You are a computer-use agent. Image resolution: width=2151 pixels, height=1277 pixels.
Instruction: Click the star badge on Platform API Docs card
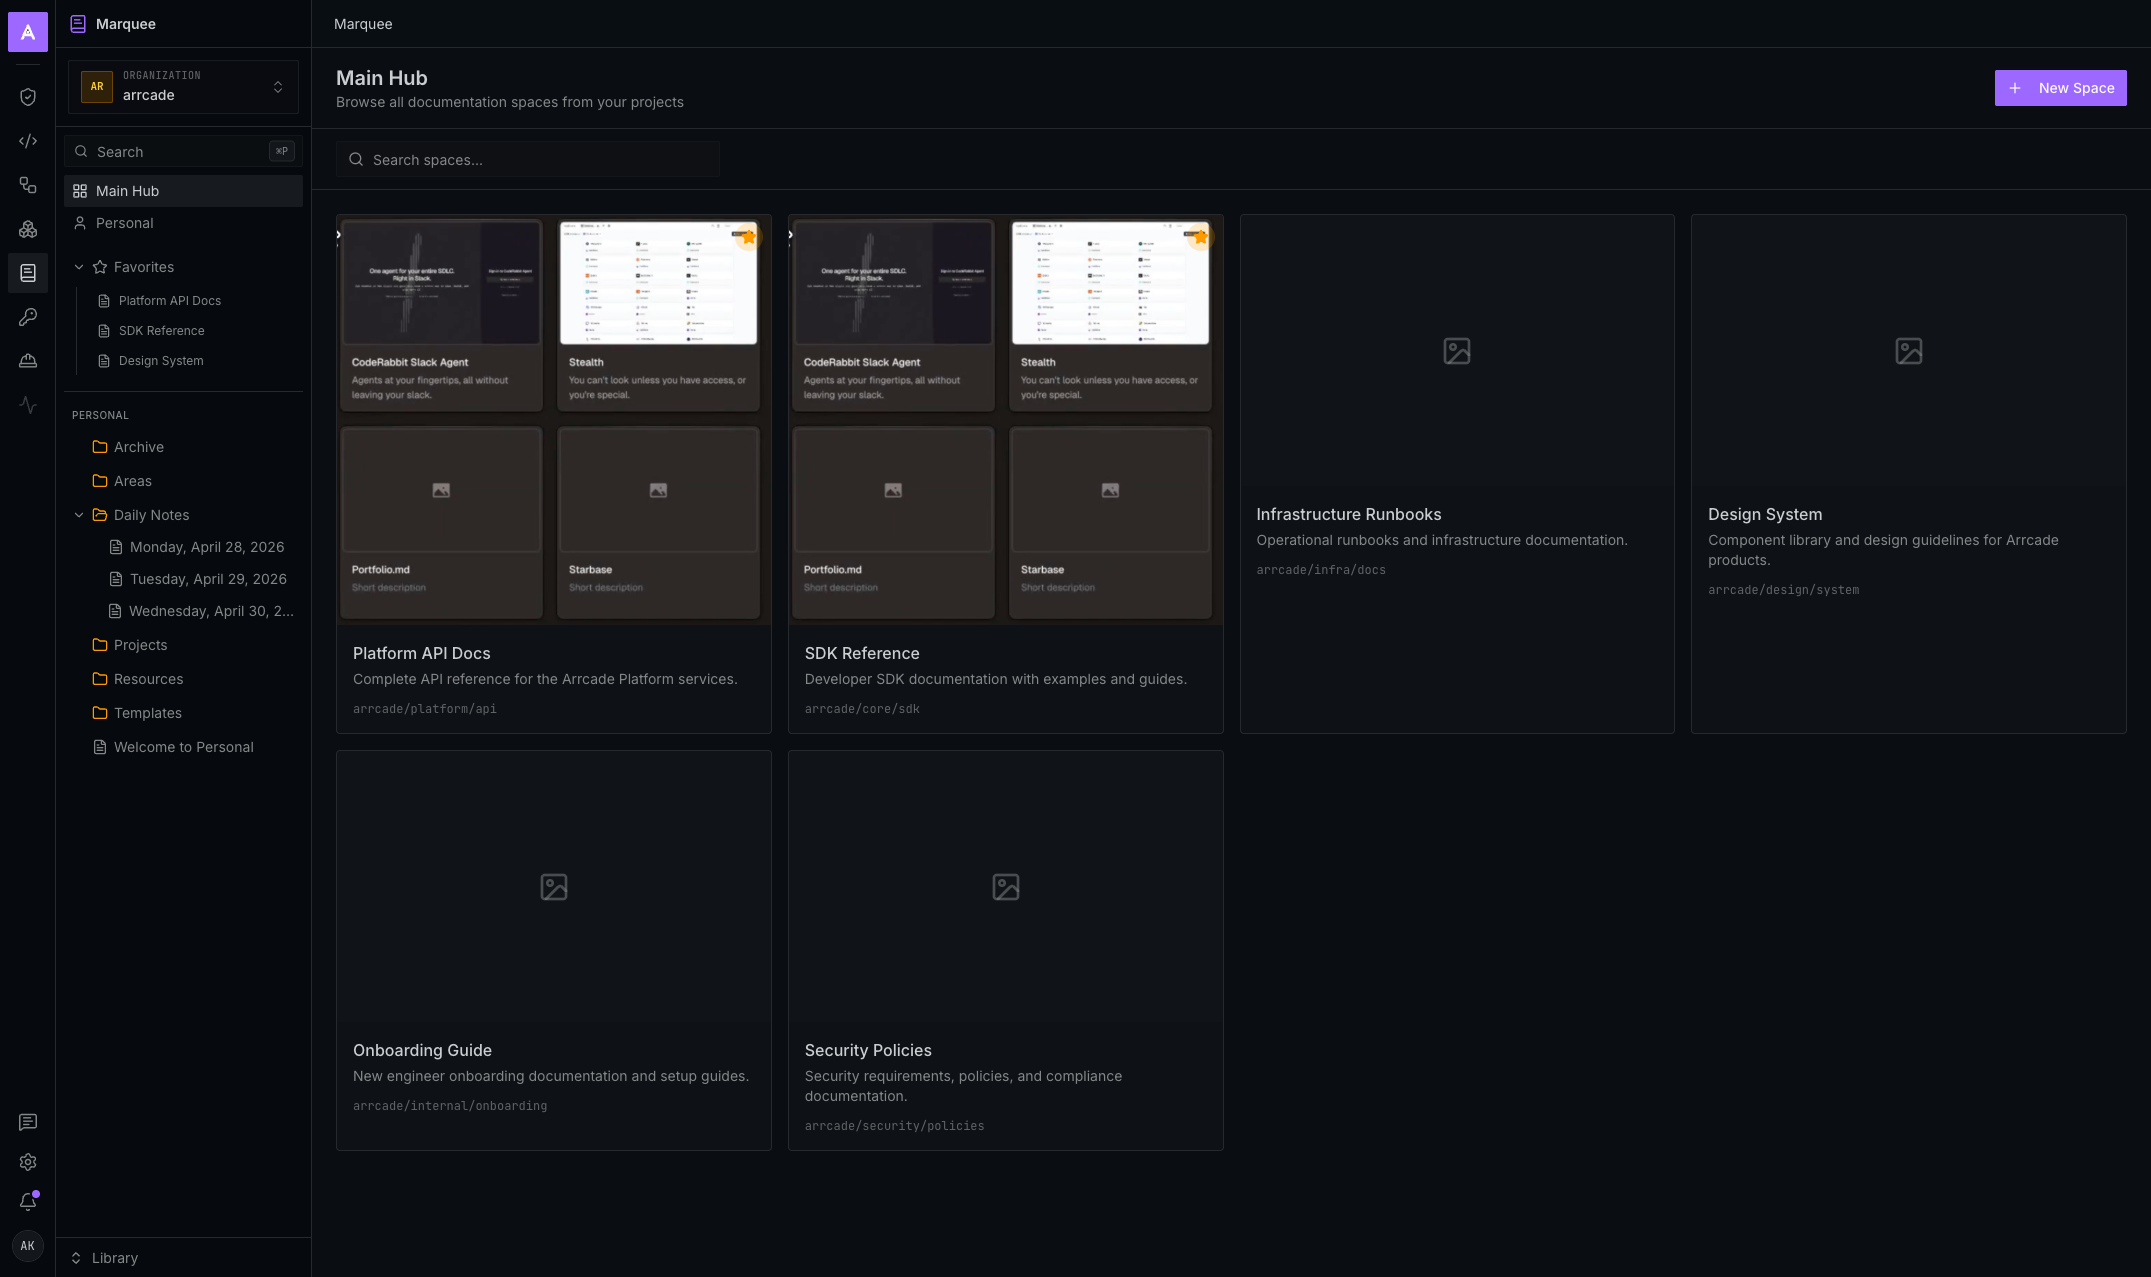tap(748, 237)
